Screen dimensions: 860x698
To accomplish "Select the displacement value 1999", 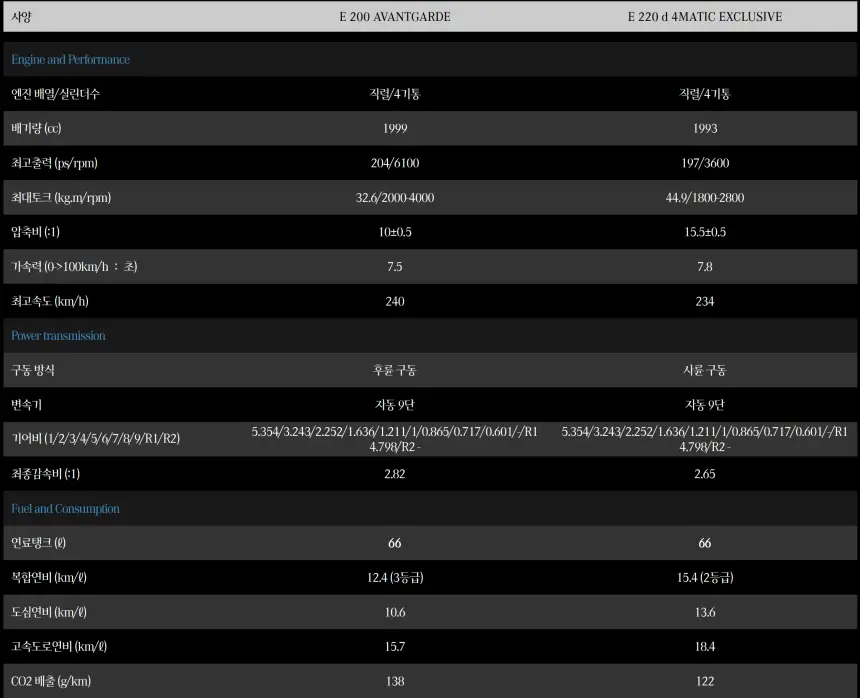I will coord(395,128).
